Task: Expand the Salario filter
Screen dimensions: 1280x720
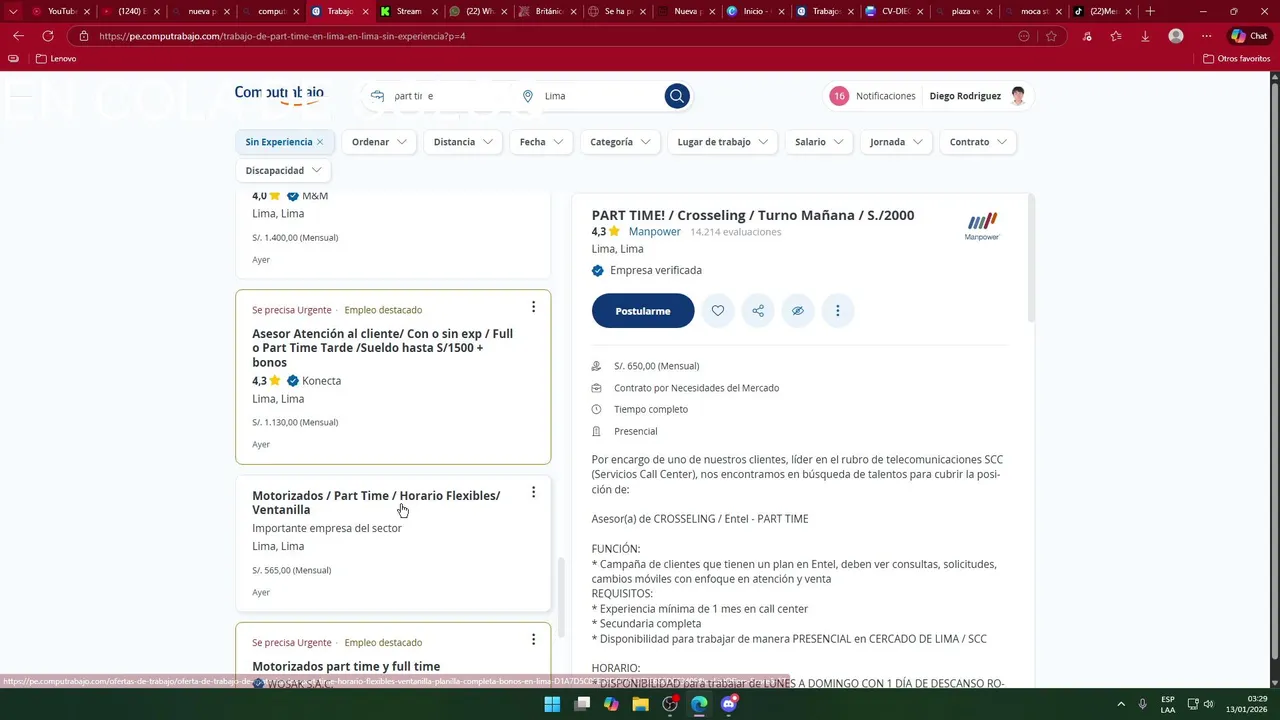Action: (819, 142)
